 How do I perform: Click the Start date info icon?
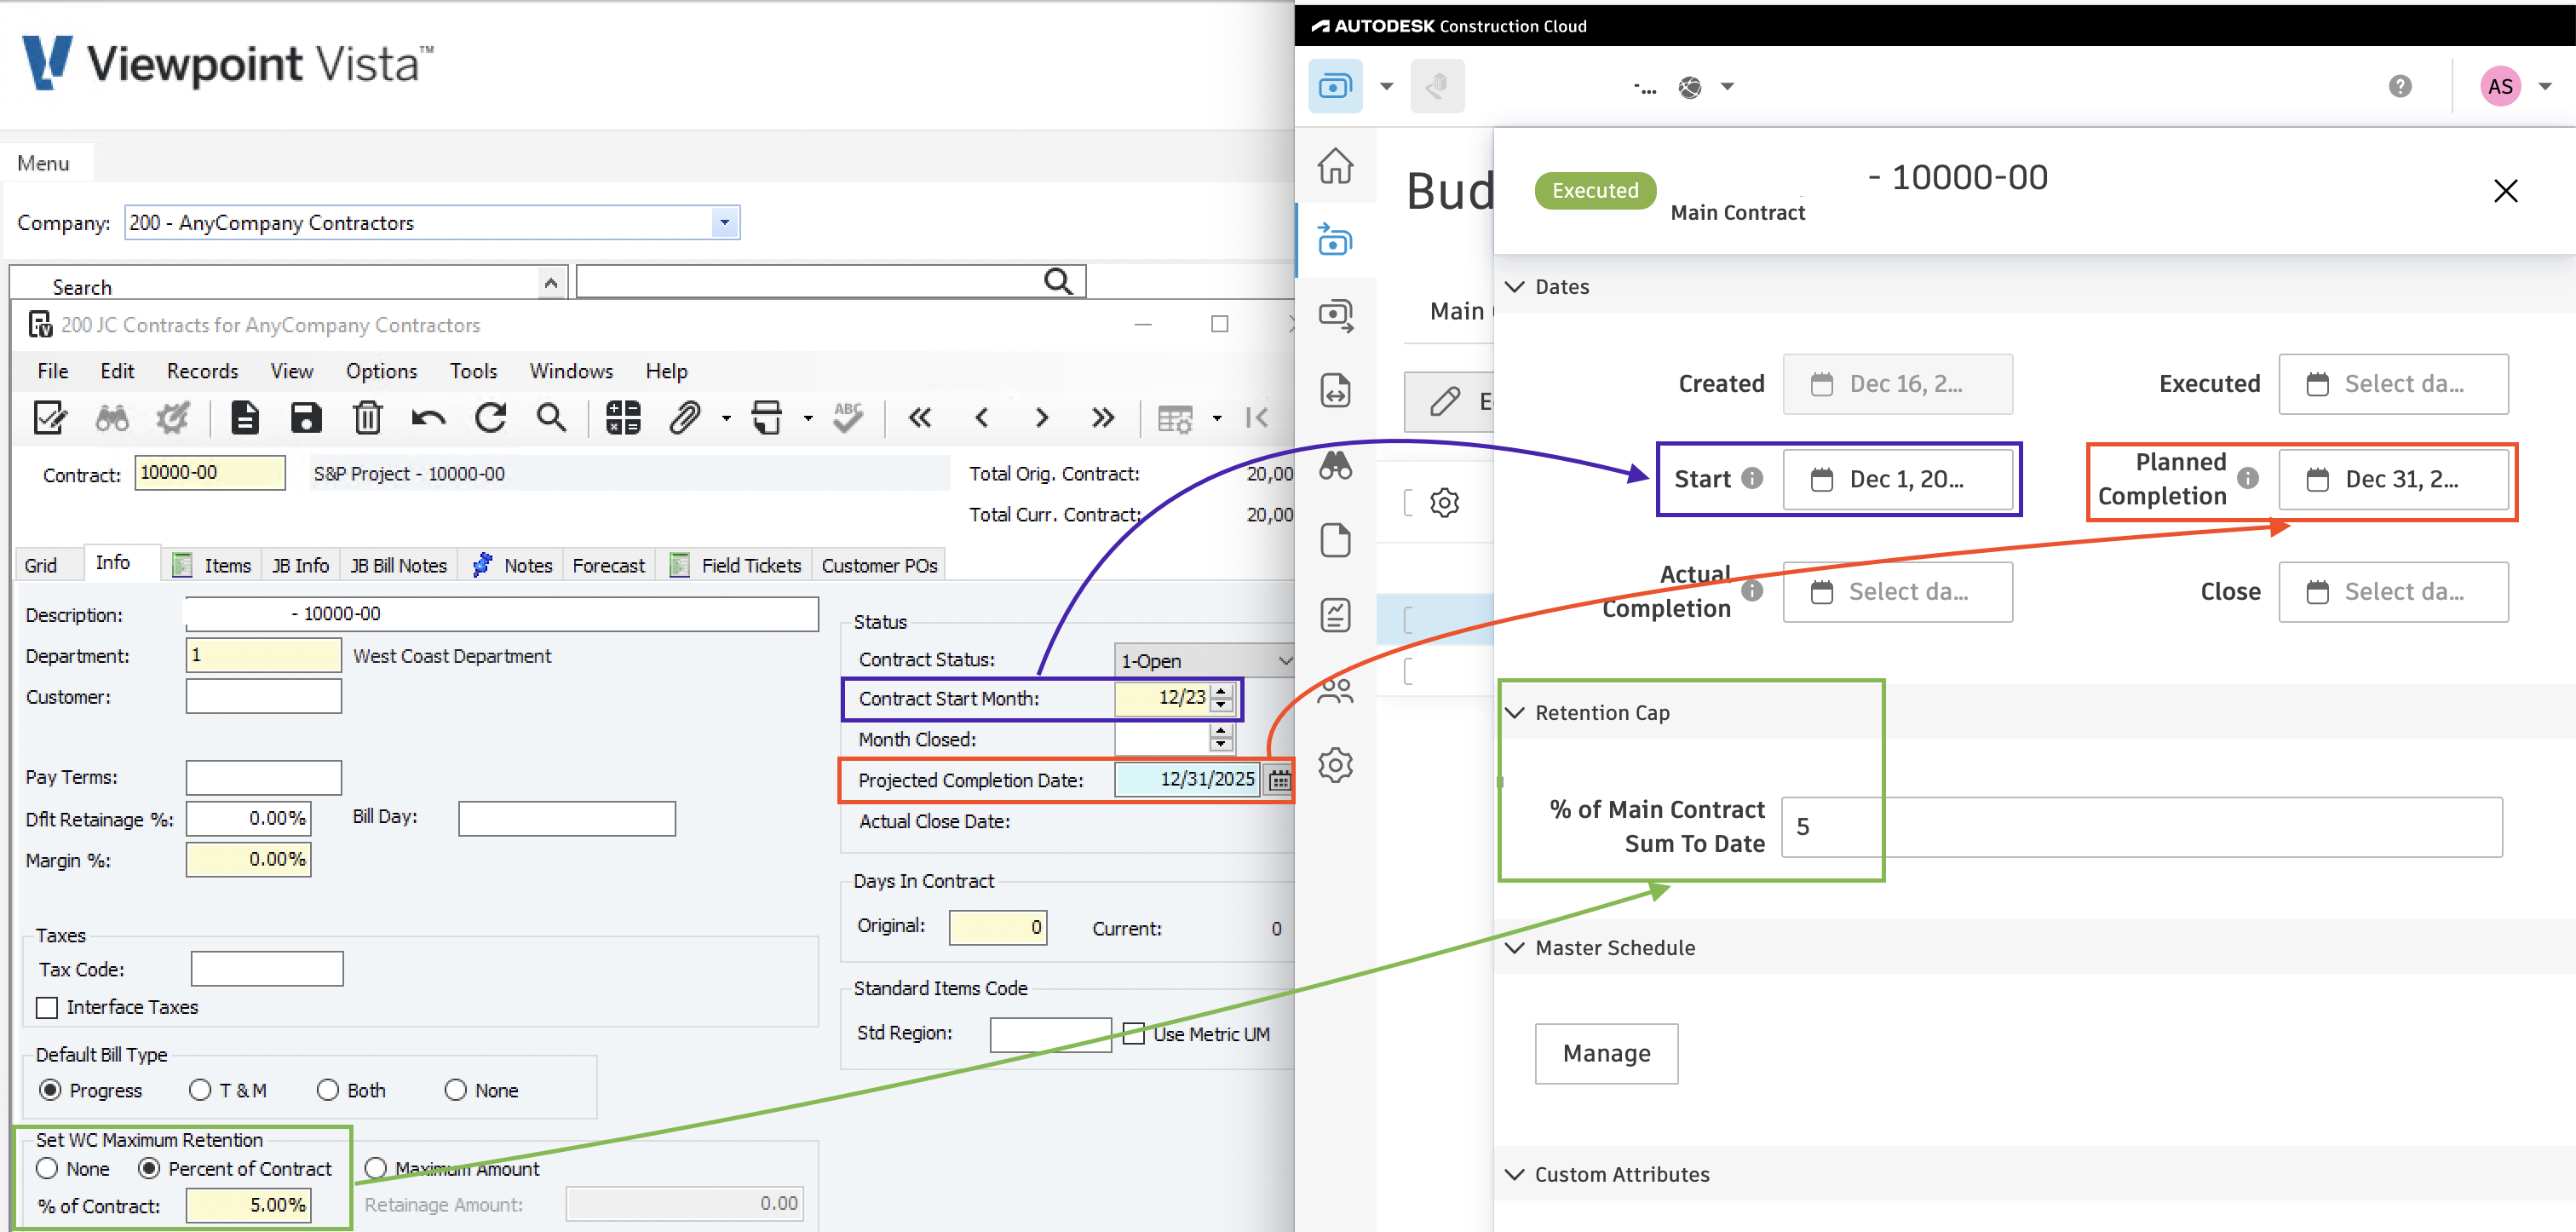coord(1752,478)
